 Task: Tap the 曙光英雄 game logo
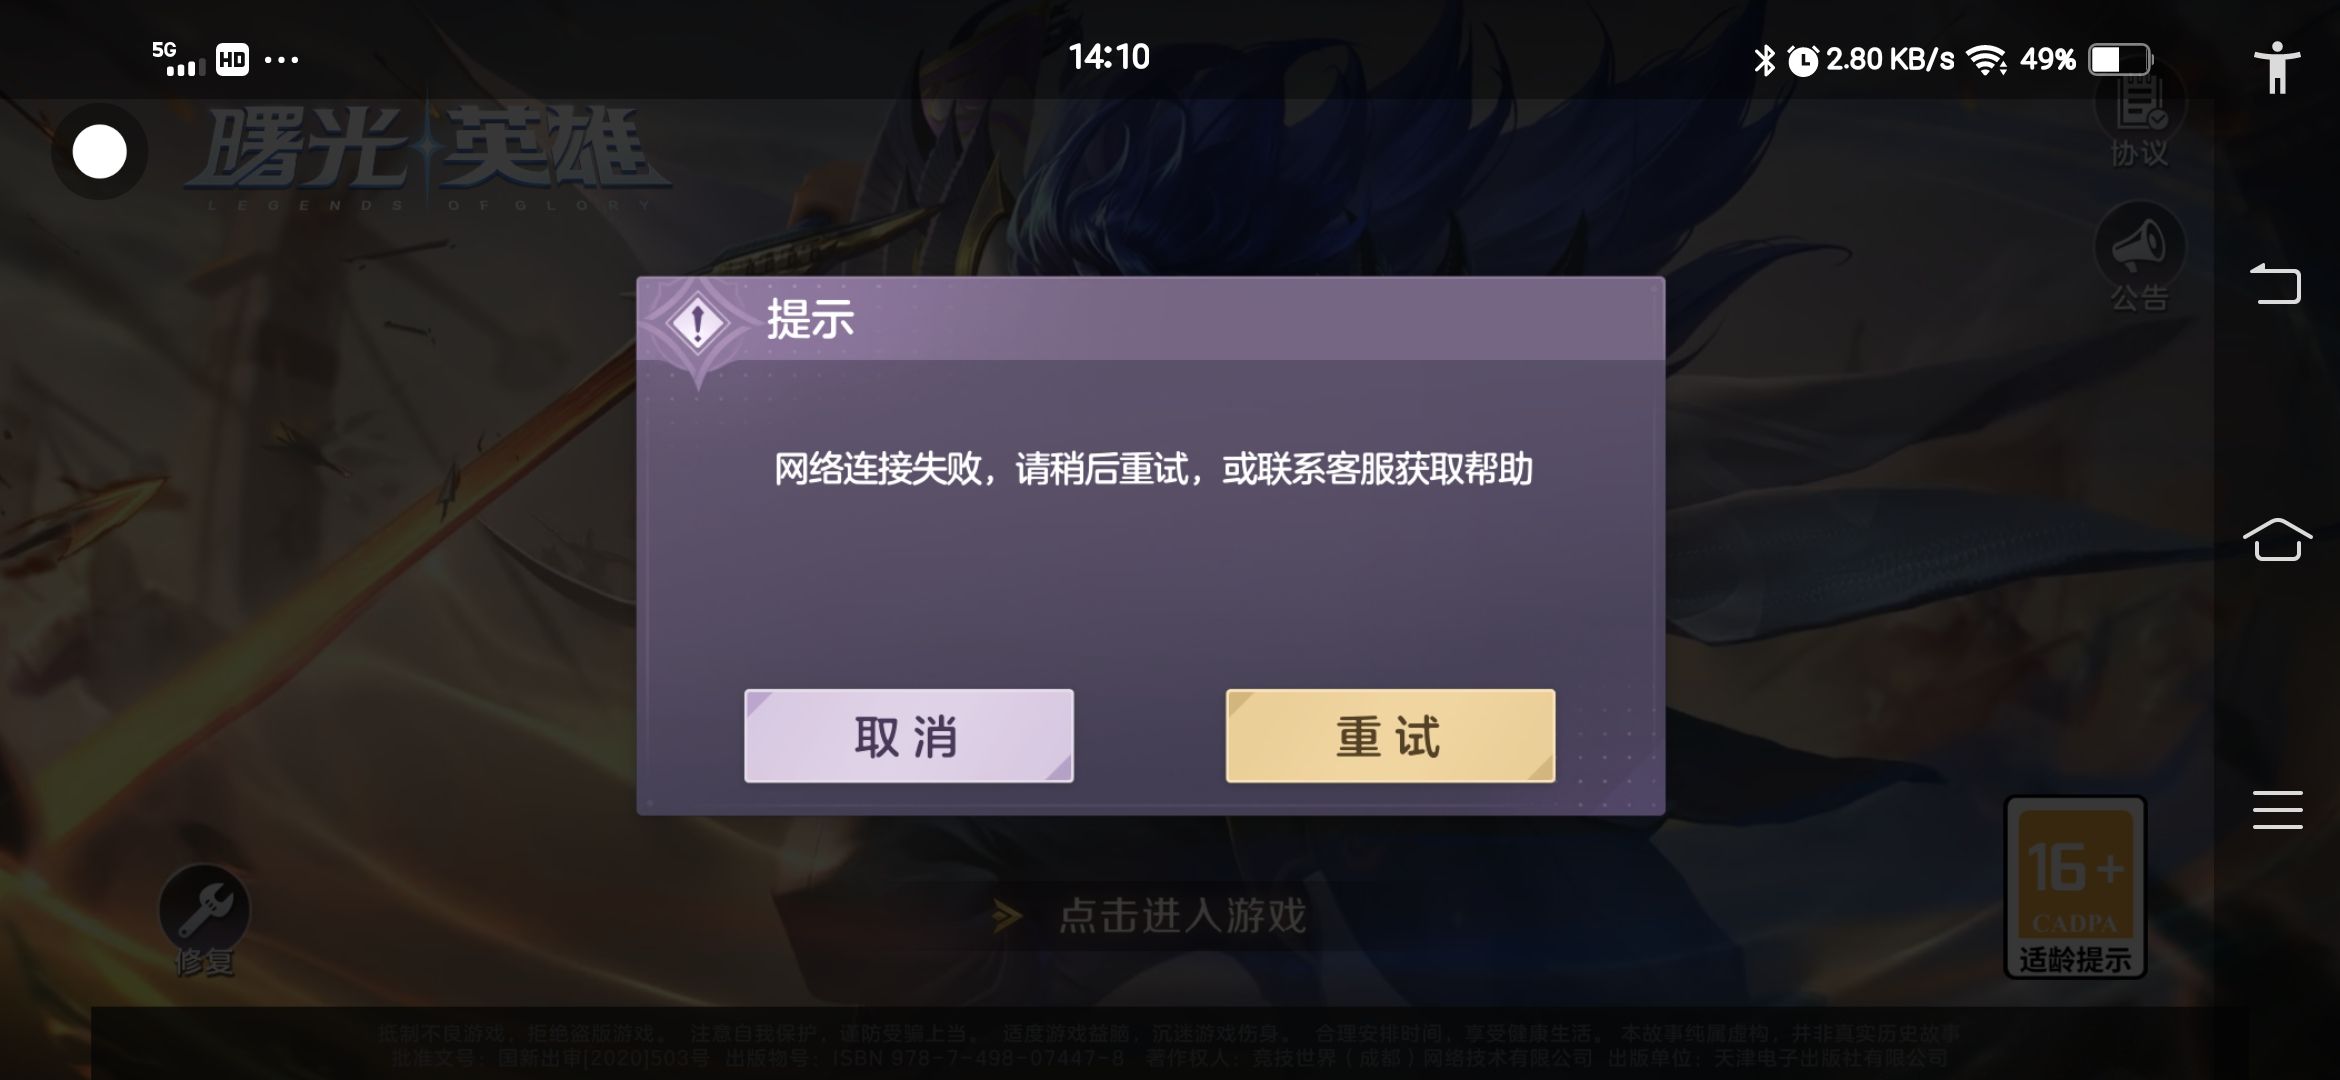click(x=428, y=158)
